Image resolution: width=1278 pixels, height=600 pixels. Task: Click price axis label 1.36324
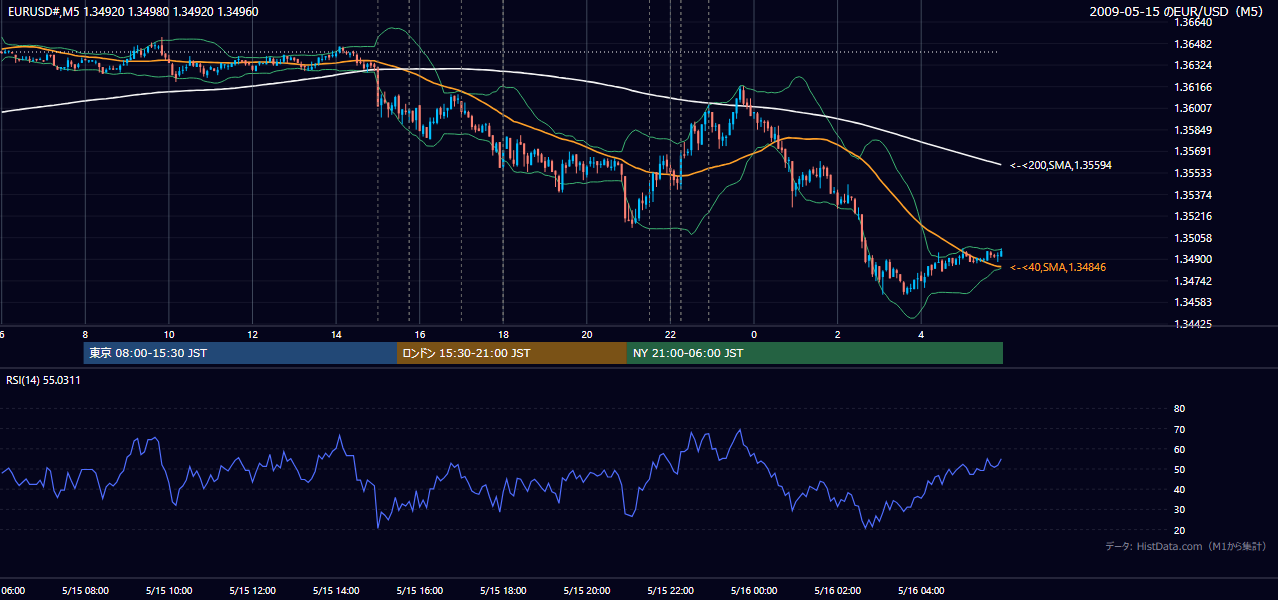tap(1193, 65)
